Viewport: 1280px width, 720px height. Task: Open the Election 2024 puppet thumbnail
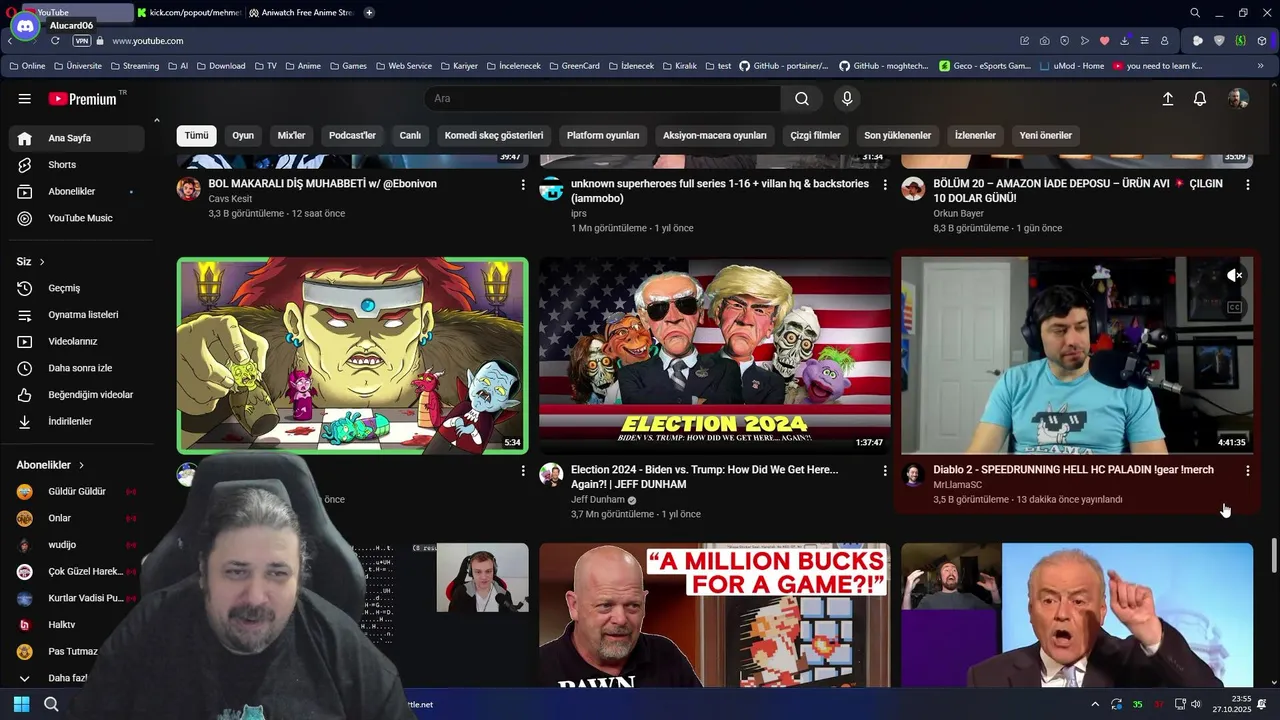pos(714,355)
